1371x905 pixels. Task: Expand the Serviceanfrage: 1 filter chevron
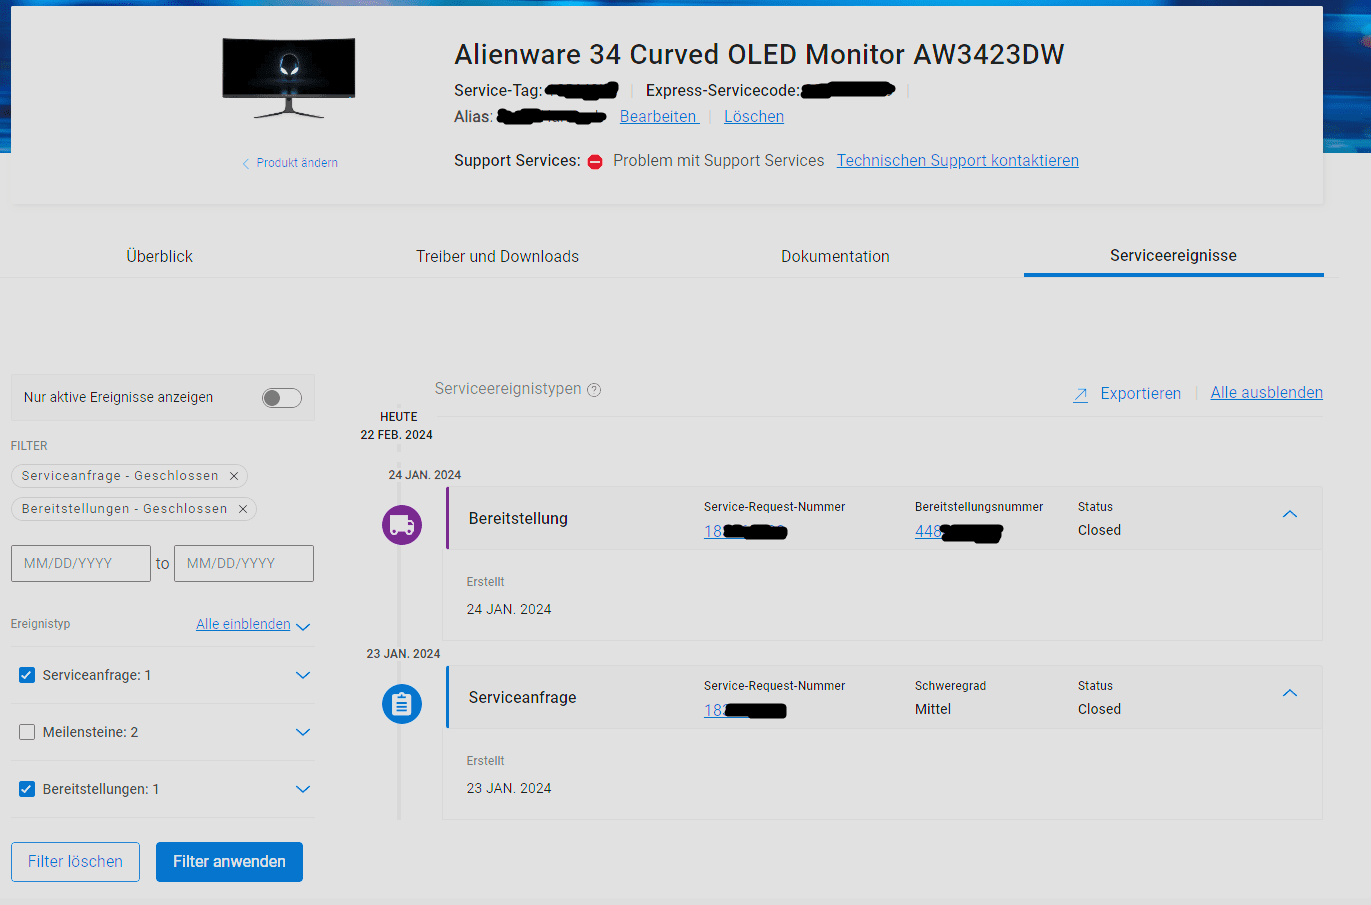(303, 675)
